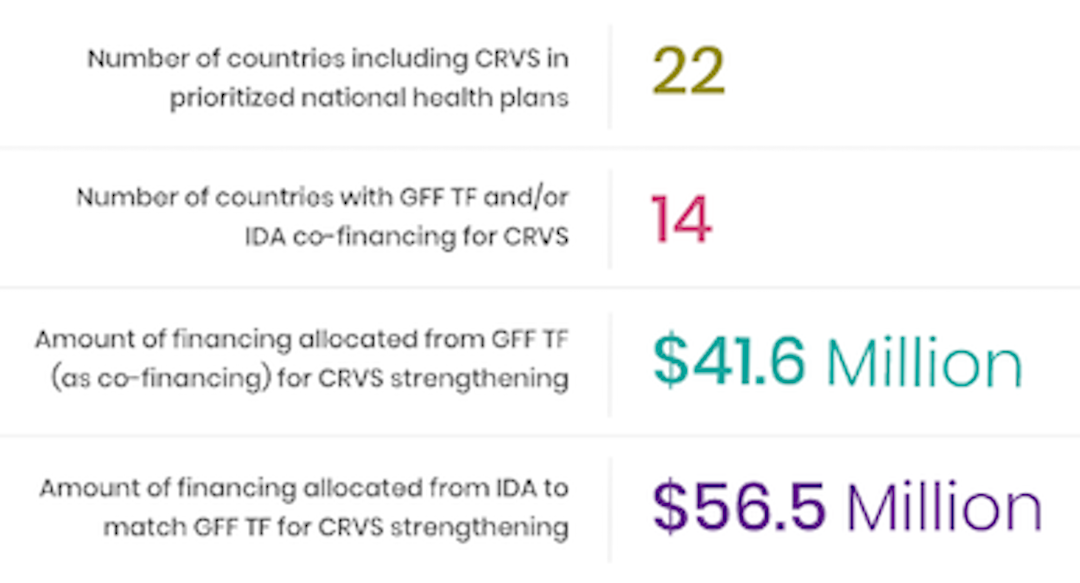This screenshot has width=1080, height=583.
Task: Click the purple word Million
Action: tap(943, 508)
